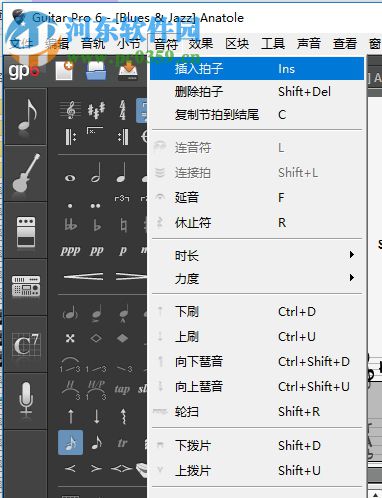
Task: Apply the natural accidental
Action: click(123, 226)
